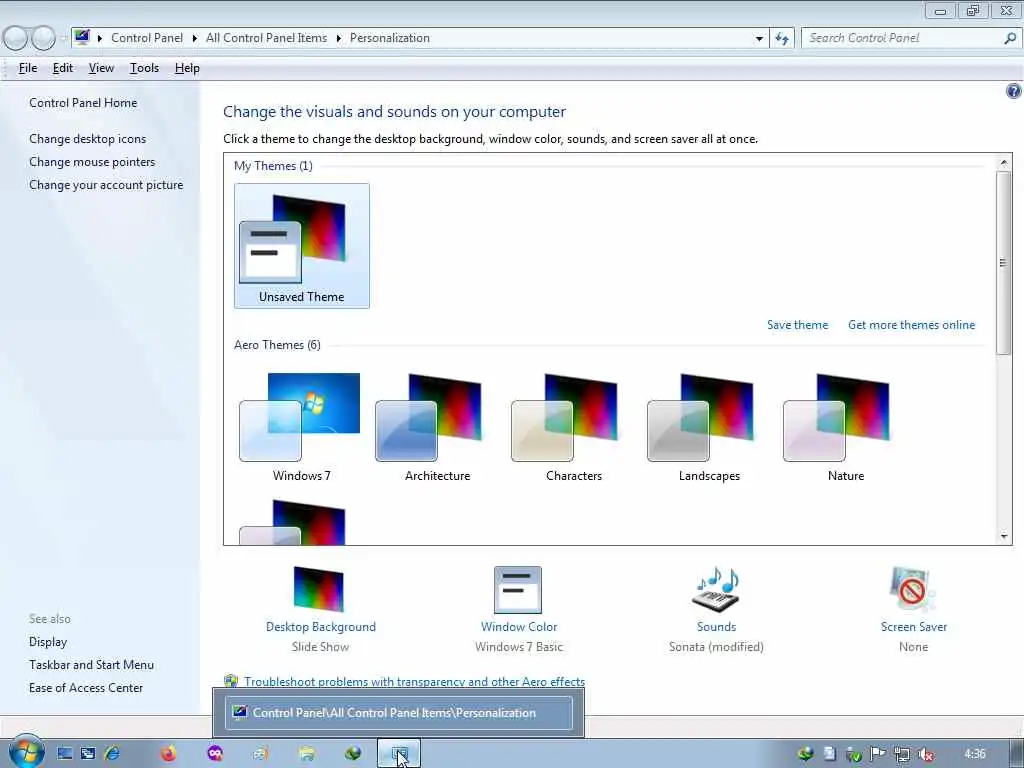The image size is (1024, 768).
Task: Apply the Nature theme
Action: click(x=844, y=427)
